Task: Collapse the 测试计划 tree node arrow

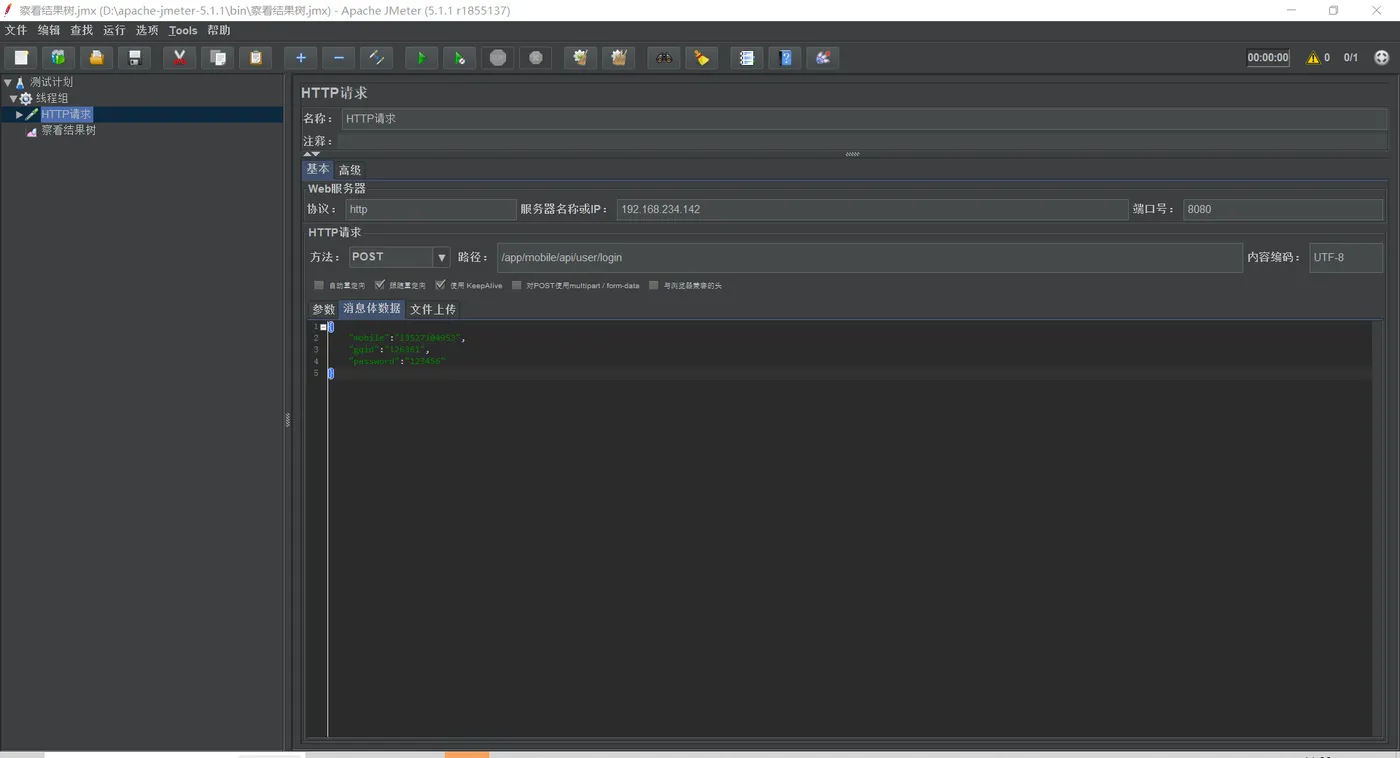Action: coord(8,82)
